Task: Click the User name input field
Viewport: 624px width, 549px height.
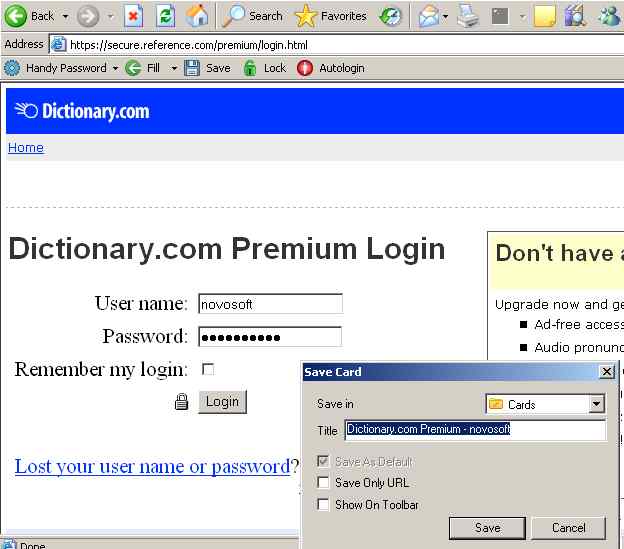Action: point(270,304)
